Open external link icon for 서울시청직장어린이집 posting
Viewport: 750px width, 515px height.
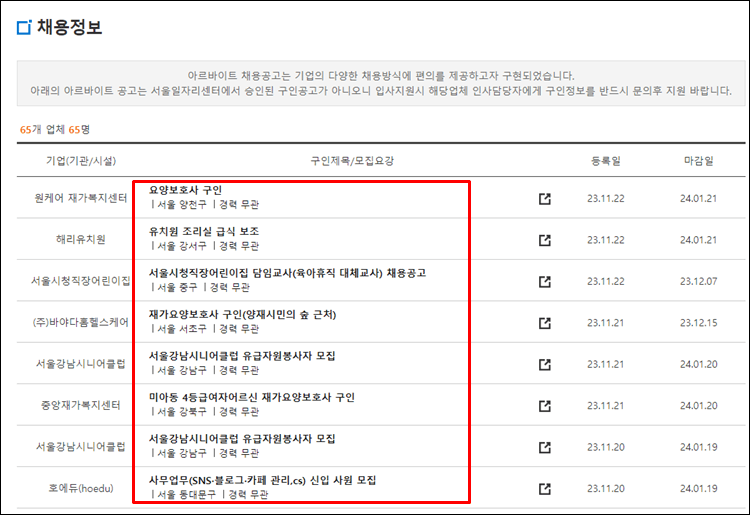[x=544, y=281]
